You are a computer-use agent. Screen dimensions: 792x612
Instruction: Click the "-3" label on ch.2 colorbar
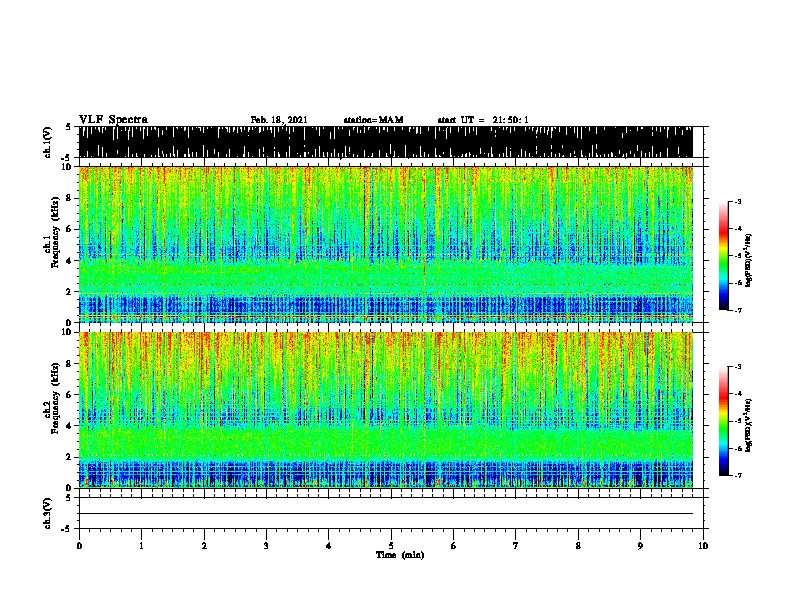pos(737,367)
